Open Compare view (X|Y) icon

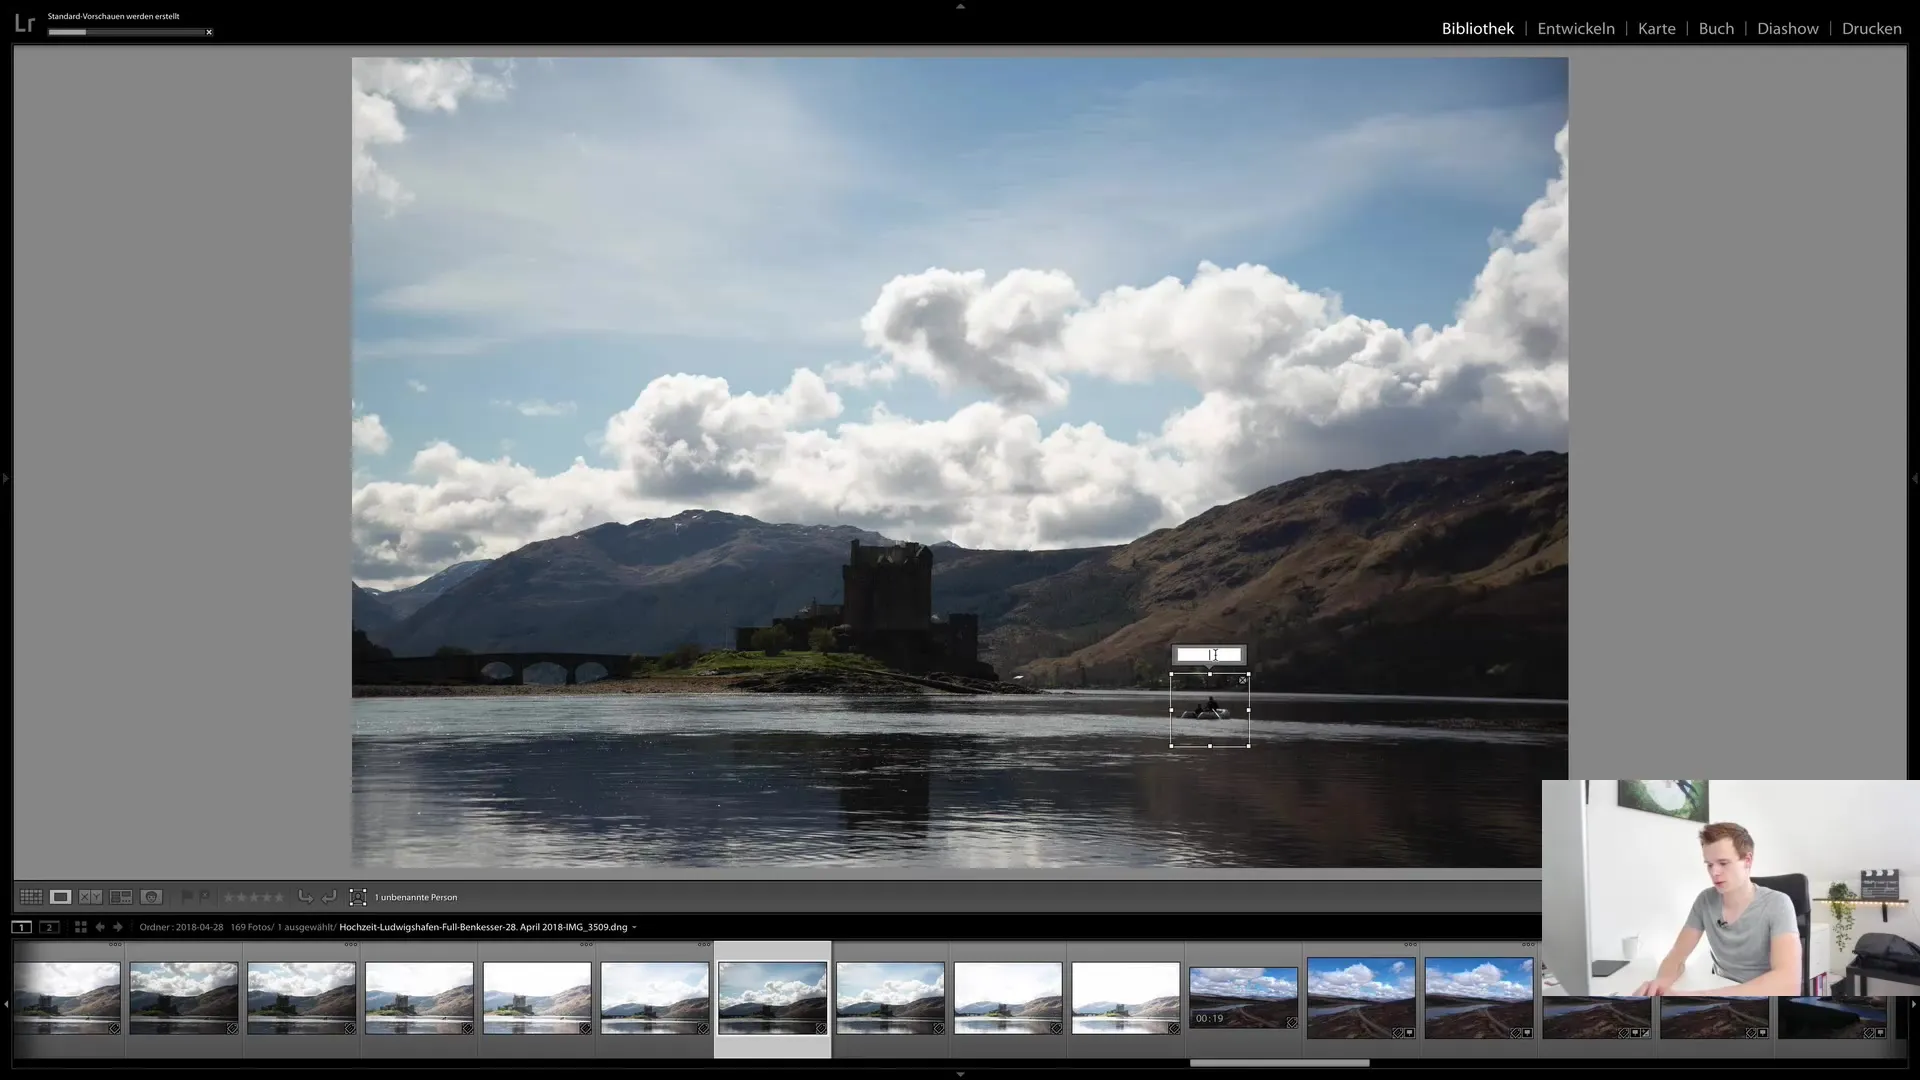[x=91, y=897]
